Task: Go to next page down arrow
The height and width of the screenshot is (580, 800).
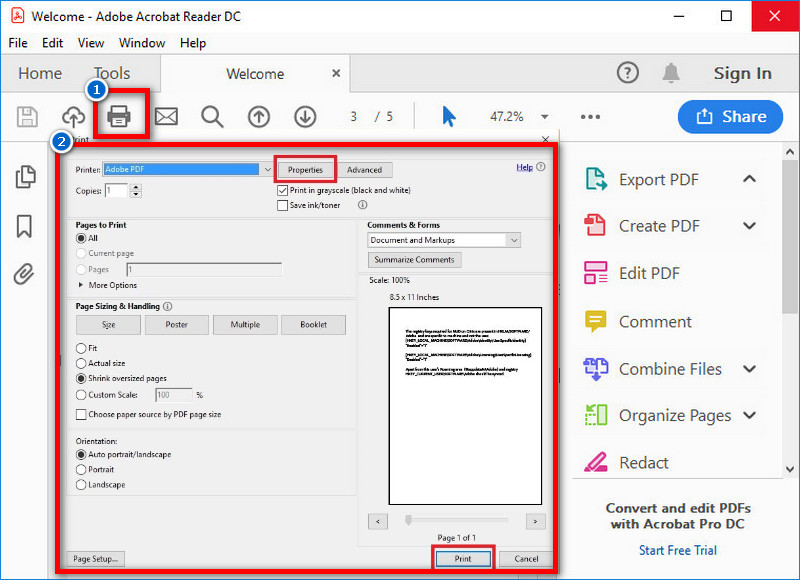Action: [x=305, y=117]
